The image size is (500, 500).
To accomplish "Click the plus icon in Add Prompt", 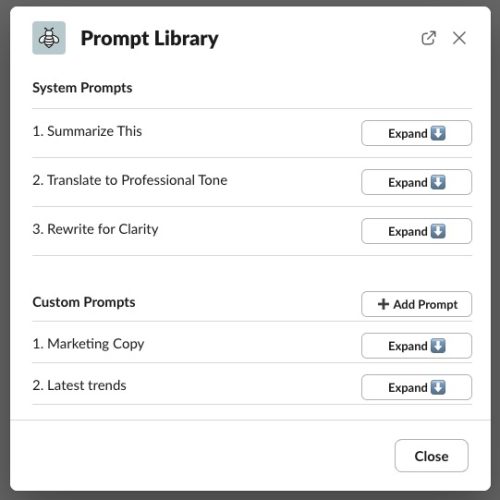I will tap(383, 304).
